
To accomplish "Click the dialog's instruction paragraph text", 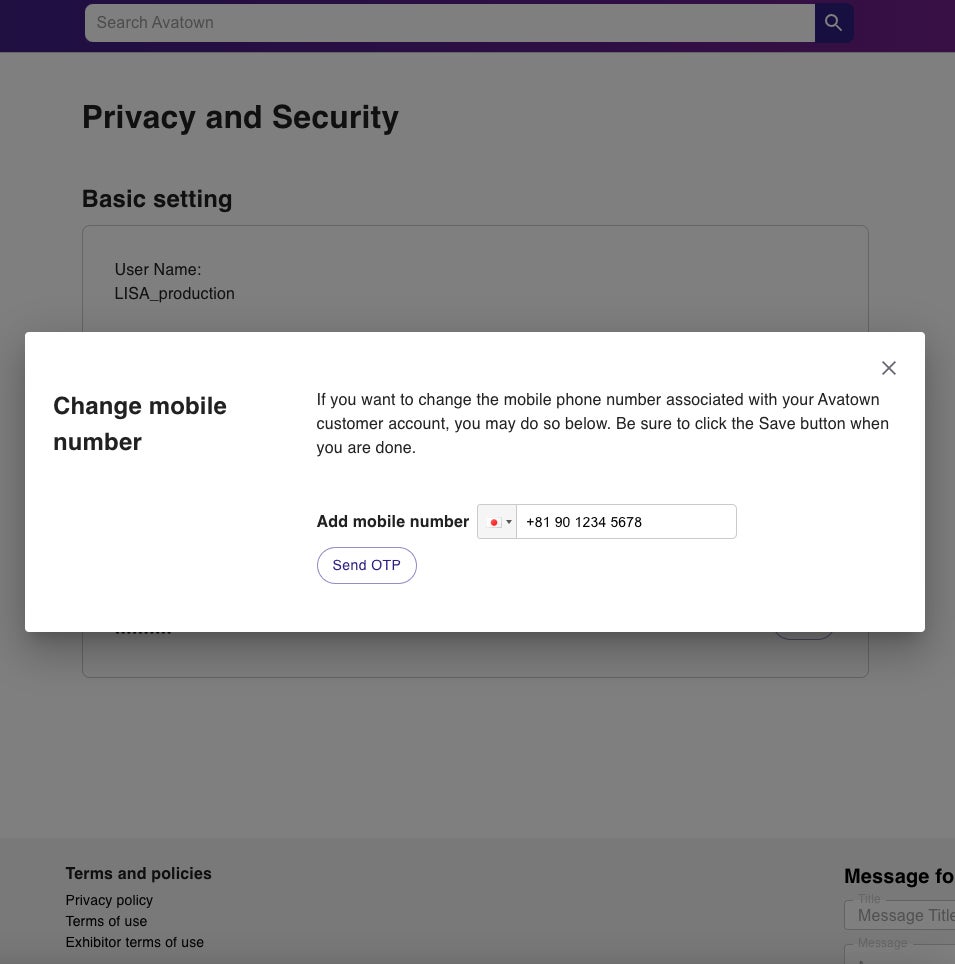I will click(x=602, y=423).
